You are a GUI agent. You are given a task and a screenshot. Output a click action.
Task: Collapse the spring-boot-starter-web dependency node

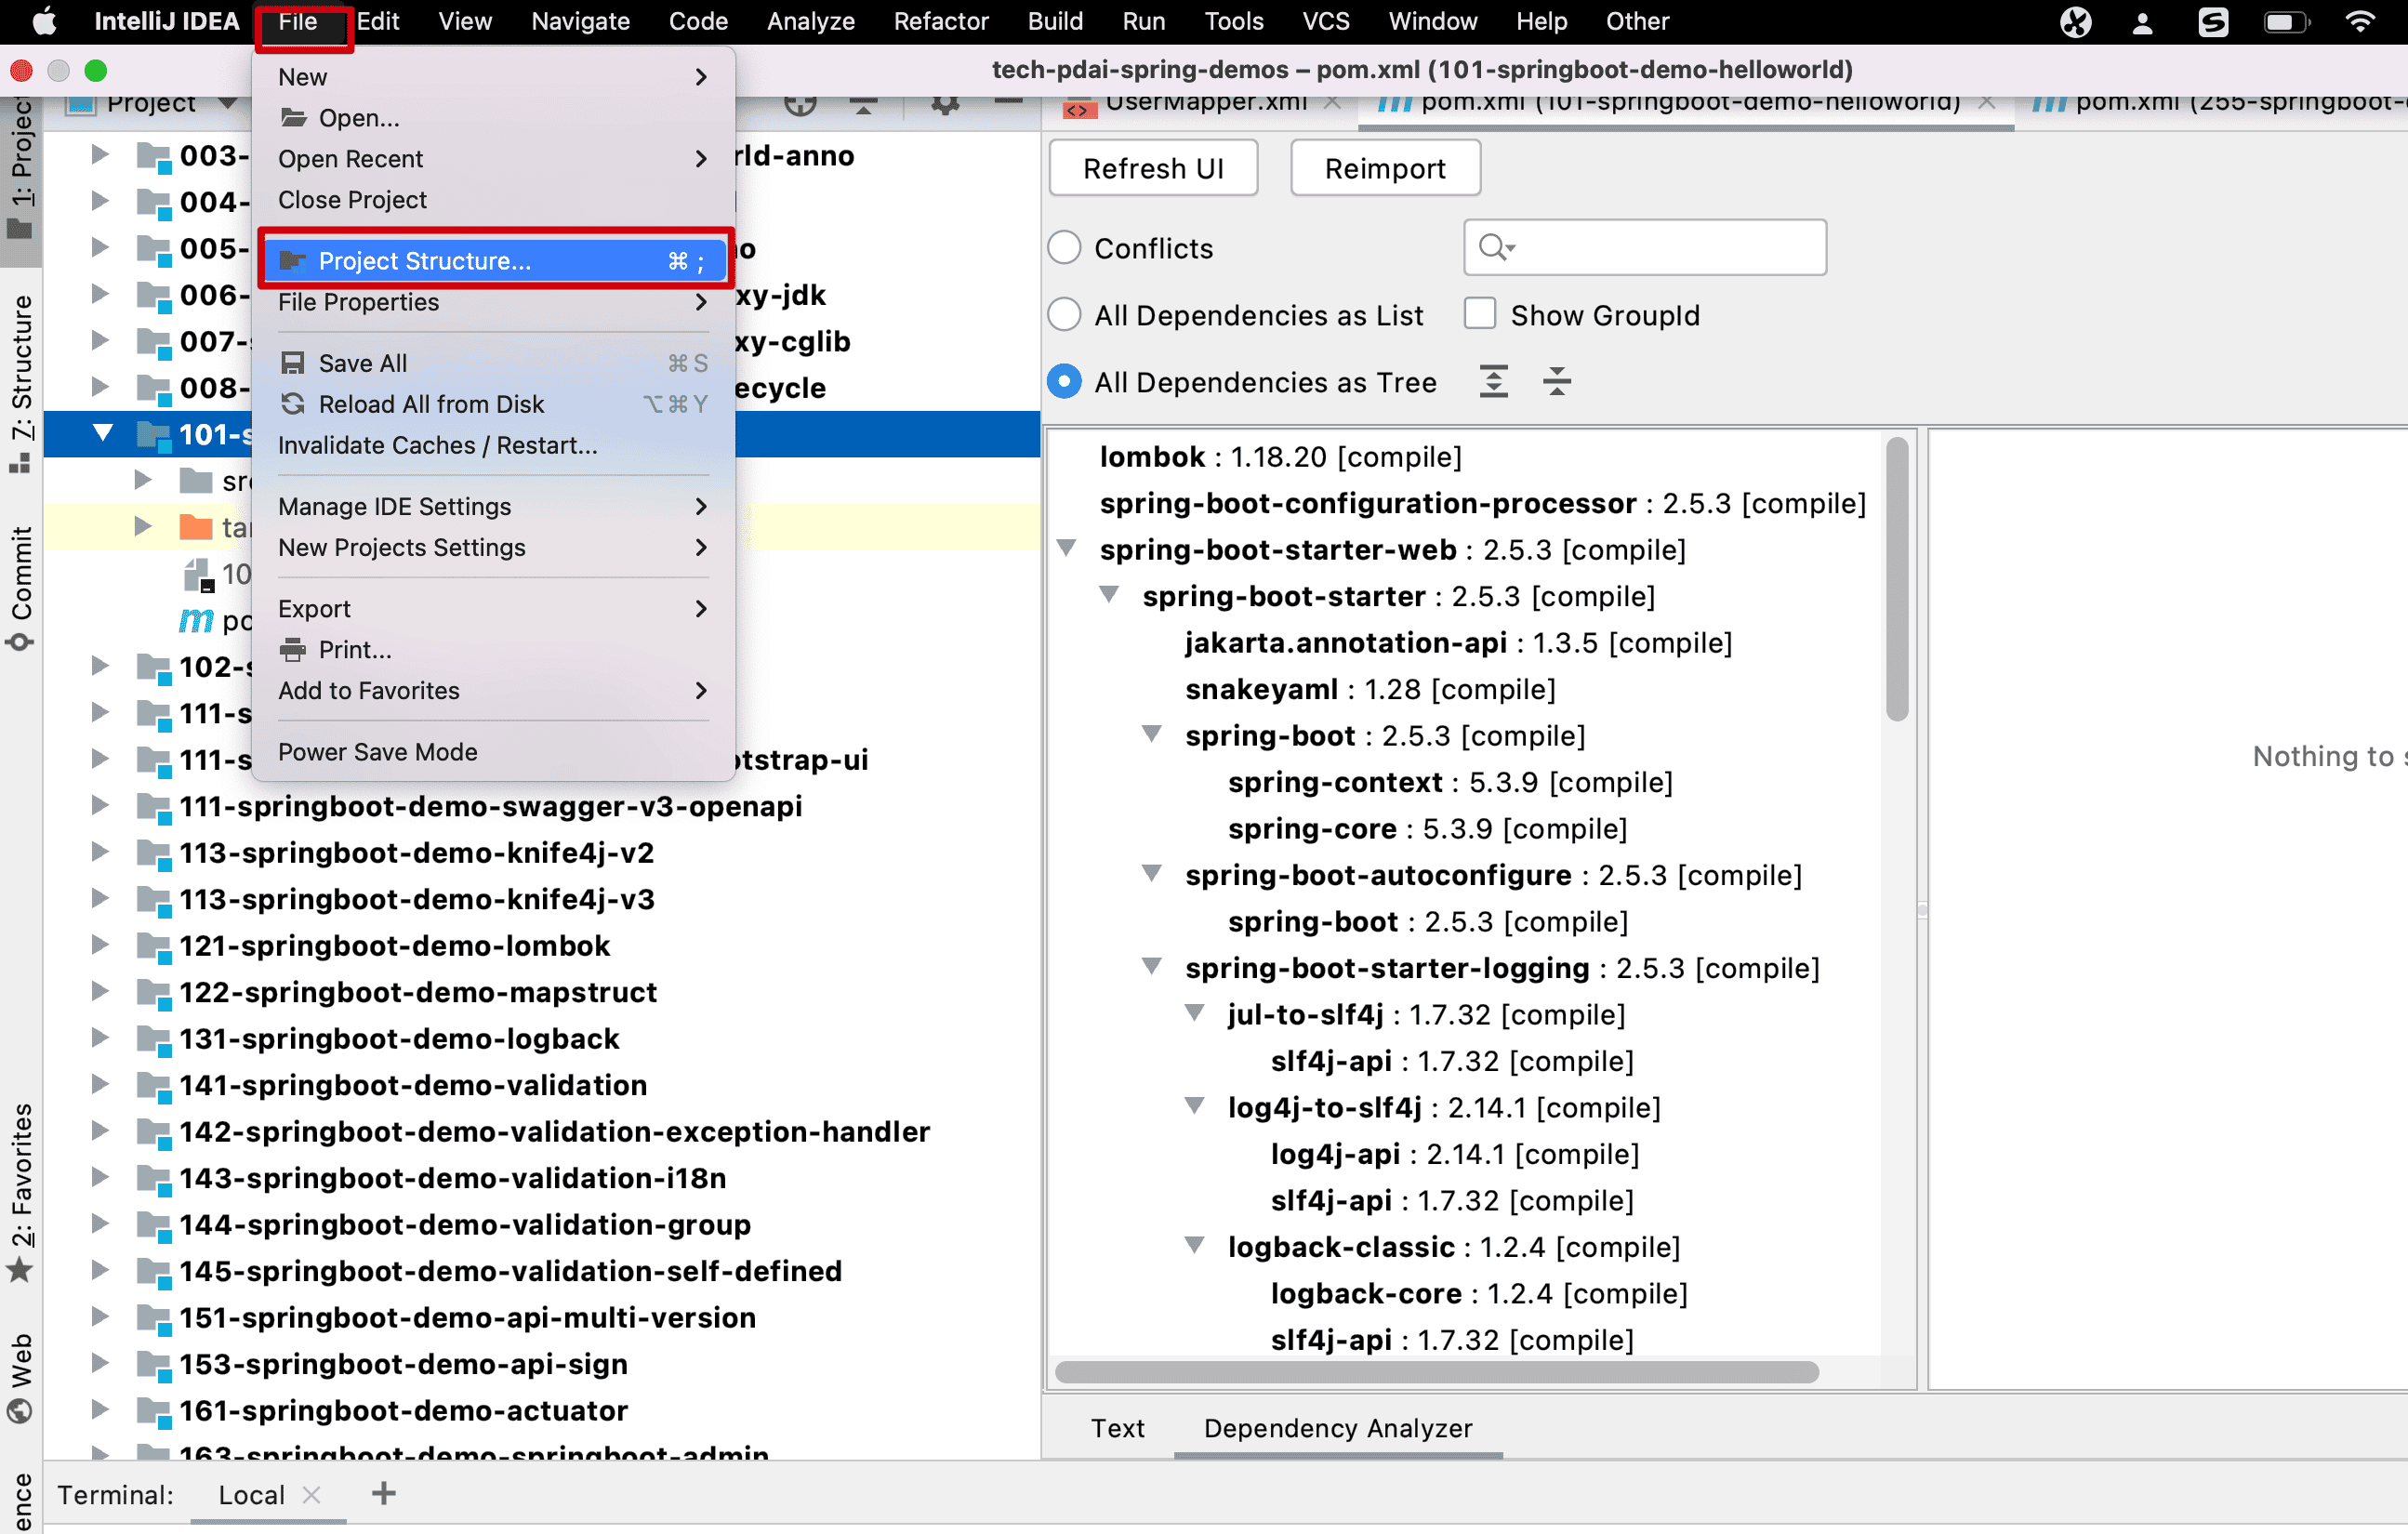pos(1067,548)
